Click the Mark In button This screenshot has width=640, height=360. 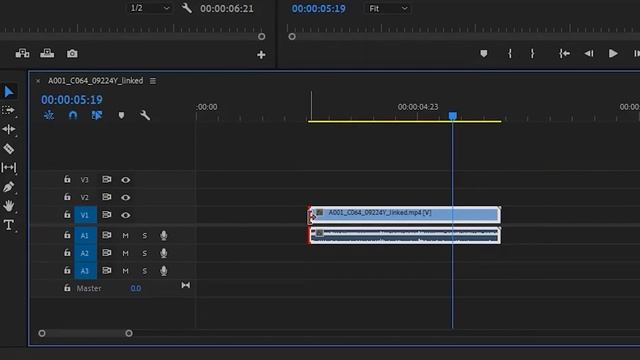[x=509, y=53]
